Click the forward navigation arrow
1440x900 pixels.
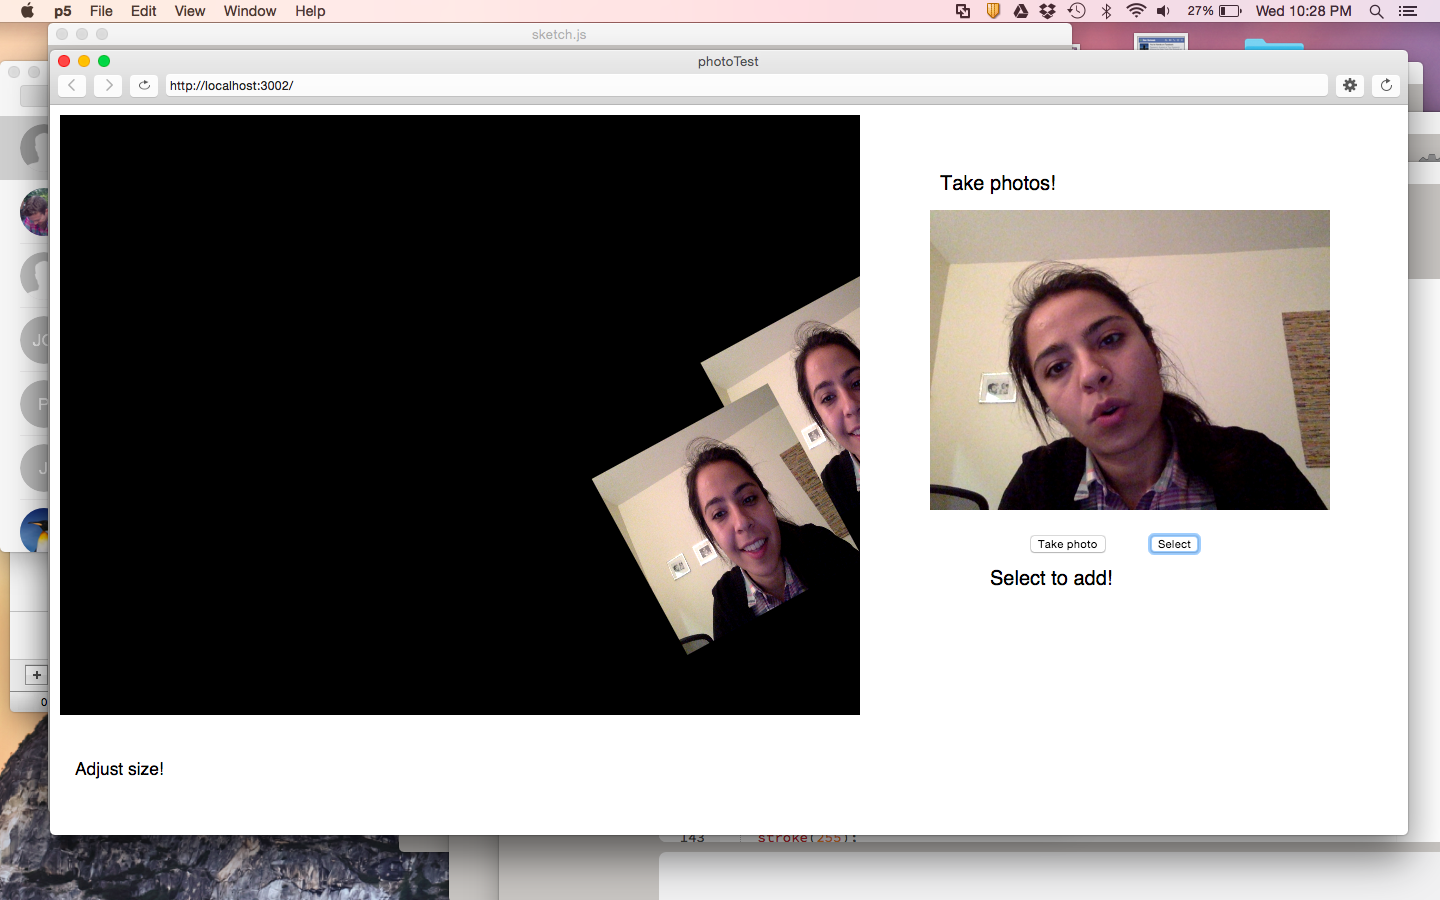pyautogui.click(x=108, y=85)
